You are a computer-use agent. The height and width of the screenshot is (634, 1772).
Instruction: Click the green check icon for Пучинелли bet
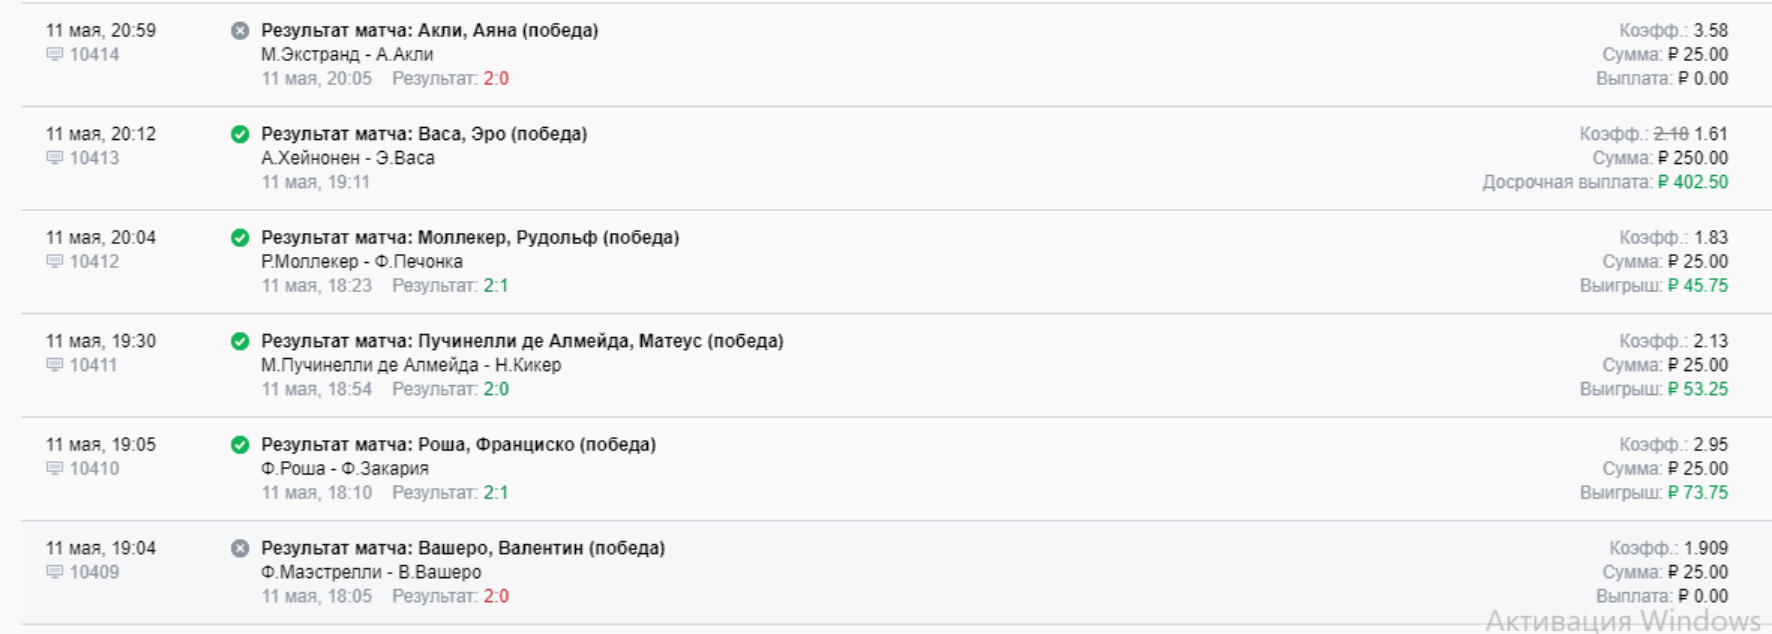click(240, 341)
